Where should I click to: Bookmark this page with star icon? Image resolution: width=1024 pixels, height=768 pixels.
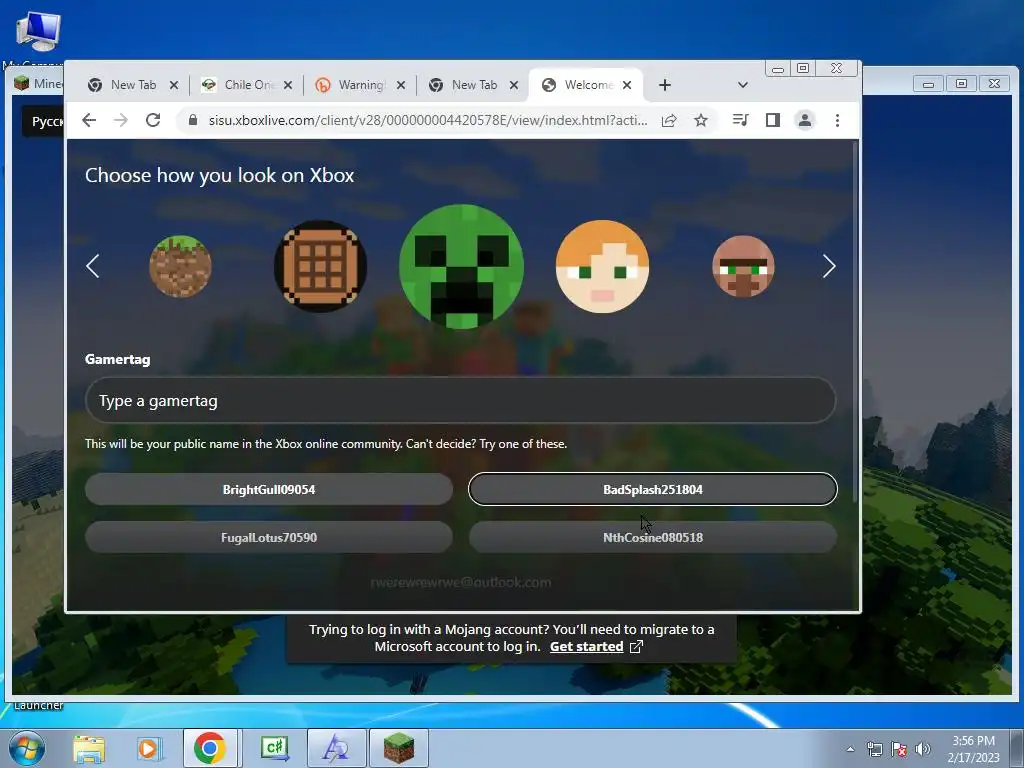click(x=701, y=120)
